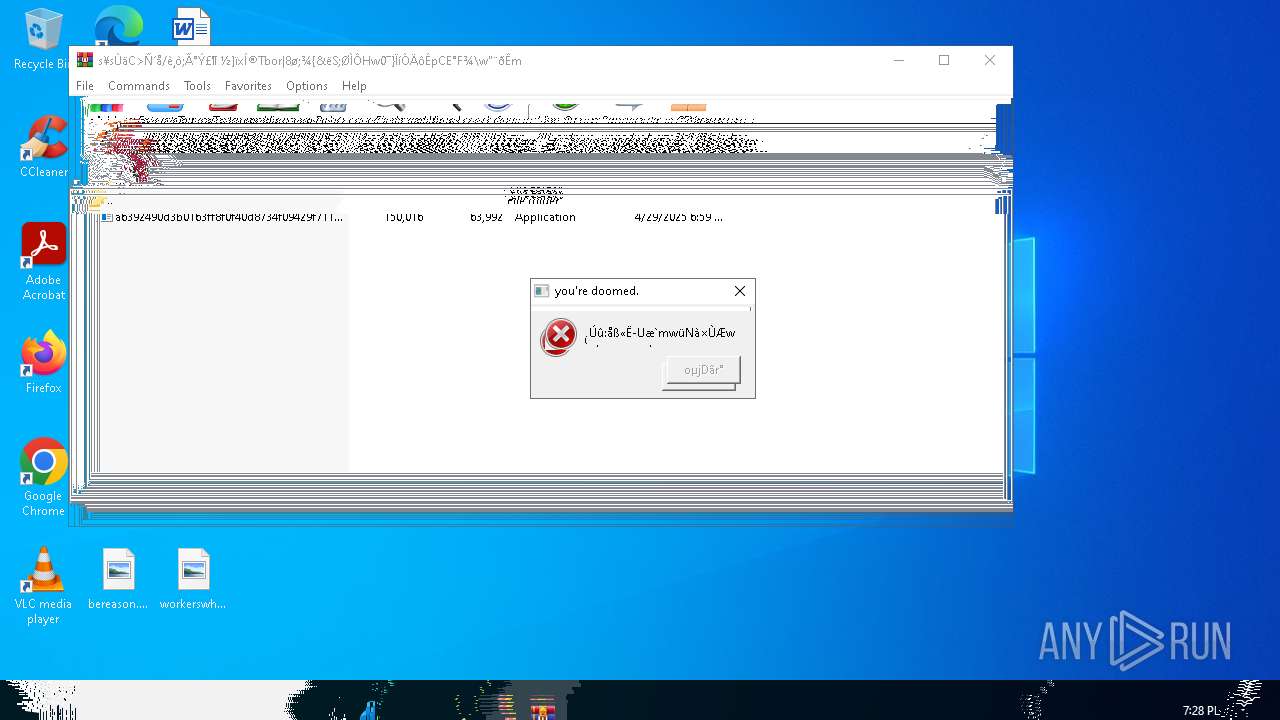The image size is (1280, 720).
Task: Open the Tools menu
Action: (197, 86)
